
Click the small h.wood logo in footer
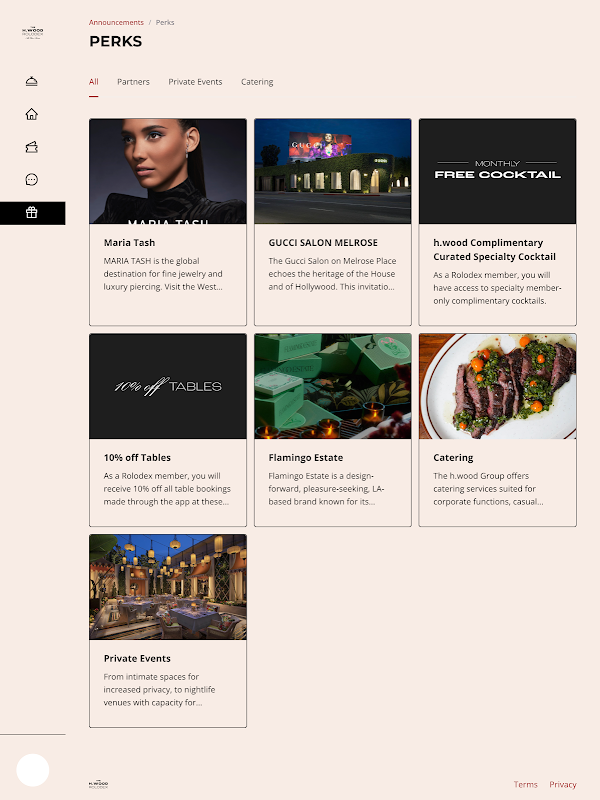pos(98,784)
